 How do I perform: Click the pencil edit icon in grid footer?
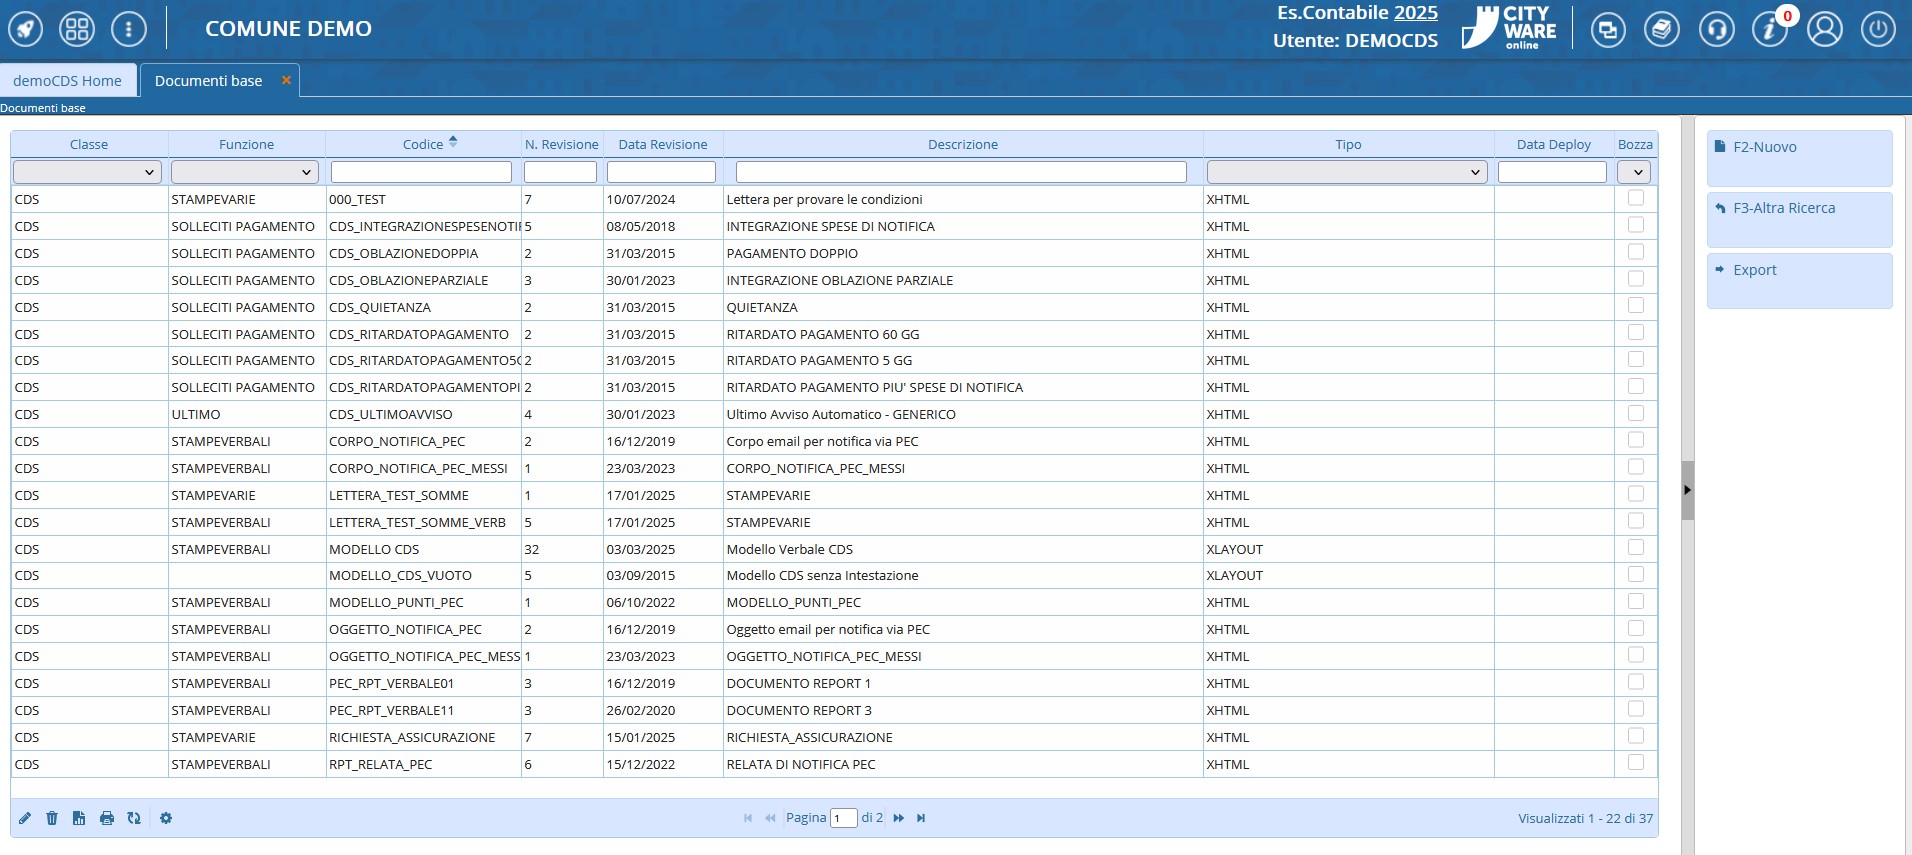click(x=25, y=818)
